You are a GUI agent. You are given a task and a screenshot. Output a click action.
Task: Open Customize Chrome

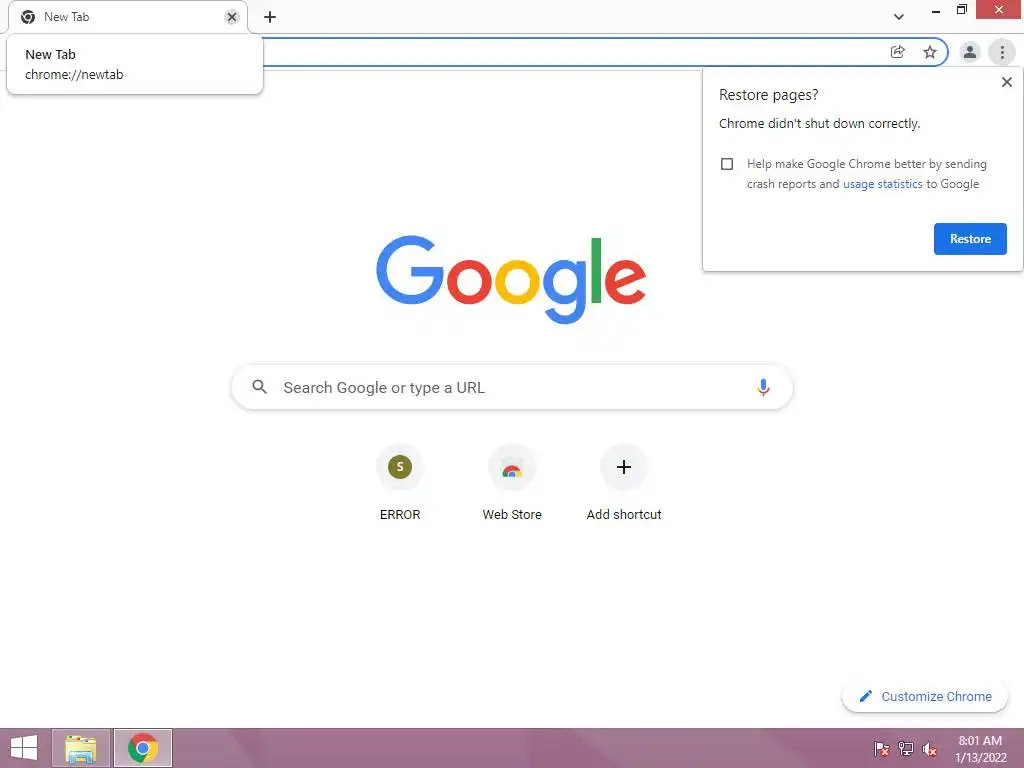coord(925,697)
